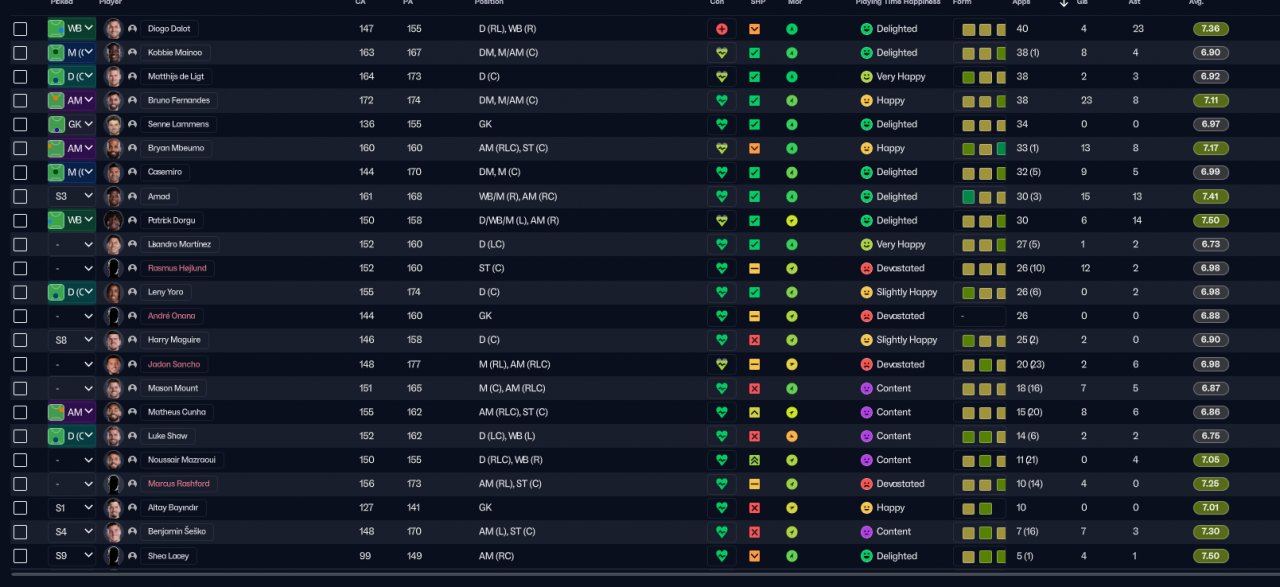Screen dimensions: 1280x587
Task: Click Jadon Sancho's yellow morale icon
Action: click(x=792, y=365)
